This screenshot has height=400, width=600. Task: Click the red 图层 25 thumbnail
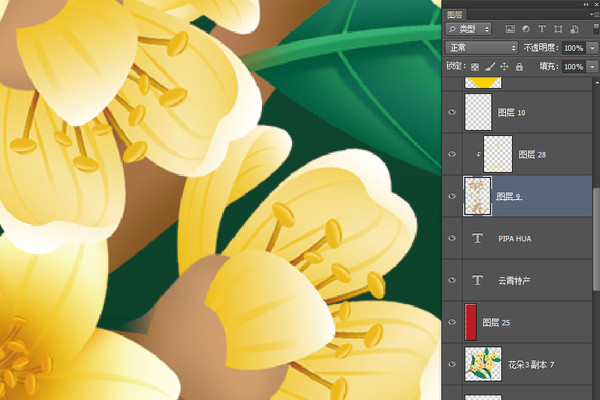[471, 322]
